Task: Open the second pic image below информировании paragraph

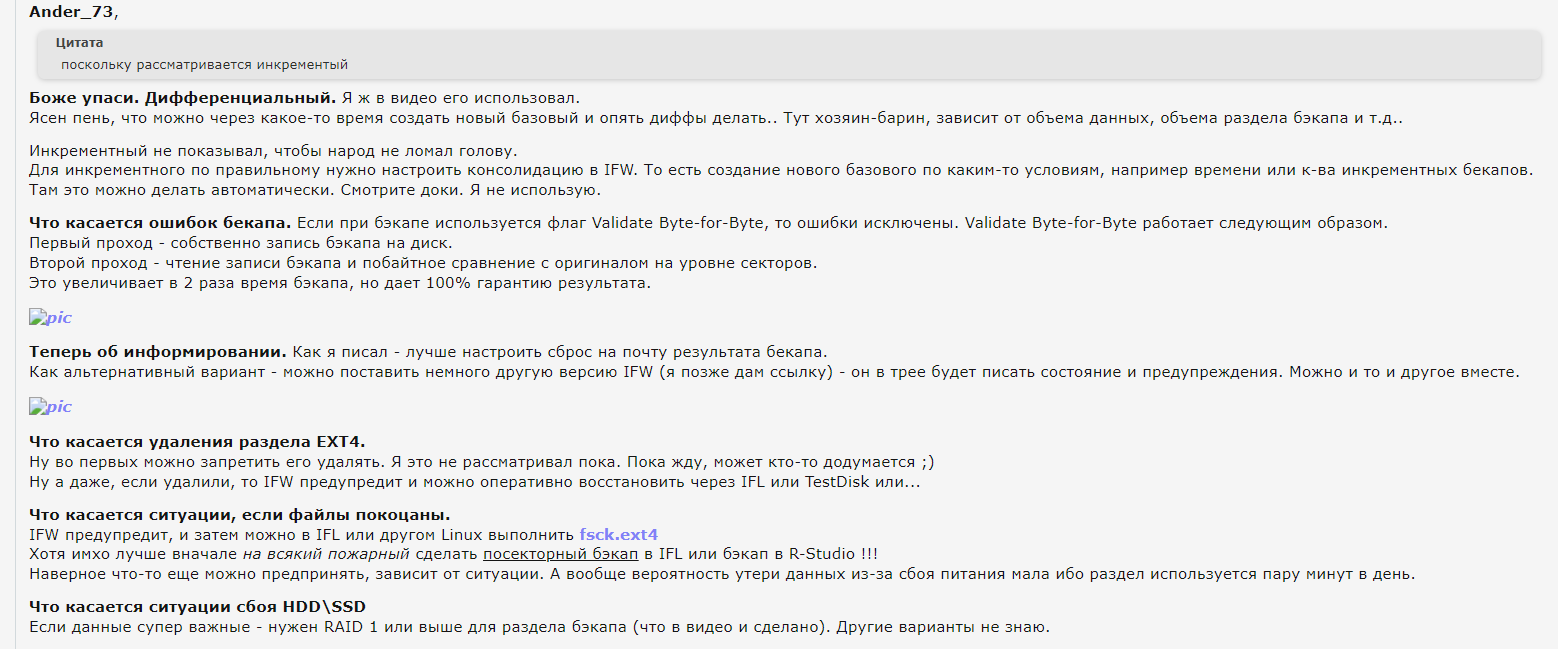Action: [x=51, y=407]
